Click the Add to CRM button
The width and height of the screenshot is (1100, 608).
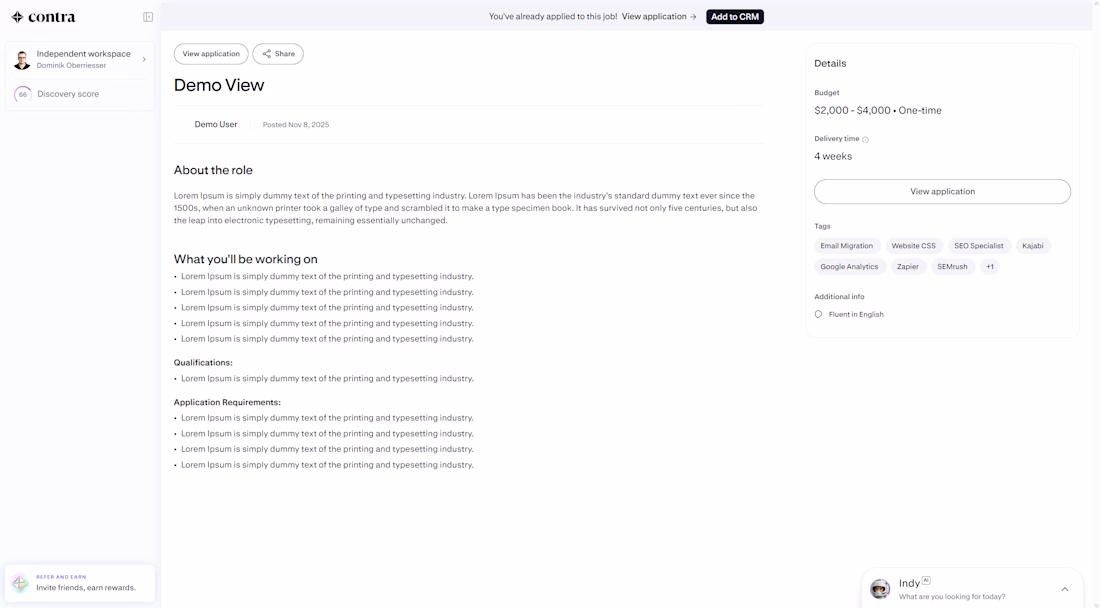735,16
